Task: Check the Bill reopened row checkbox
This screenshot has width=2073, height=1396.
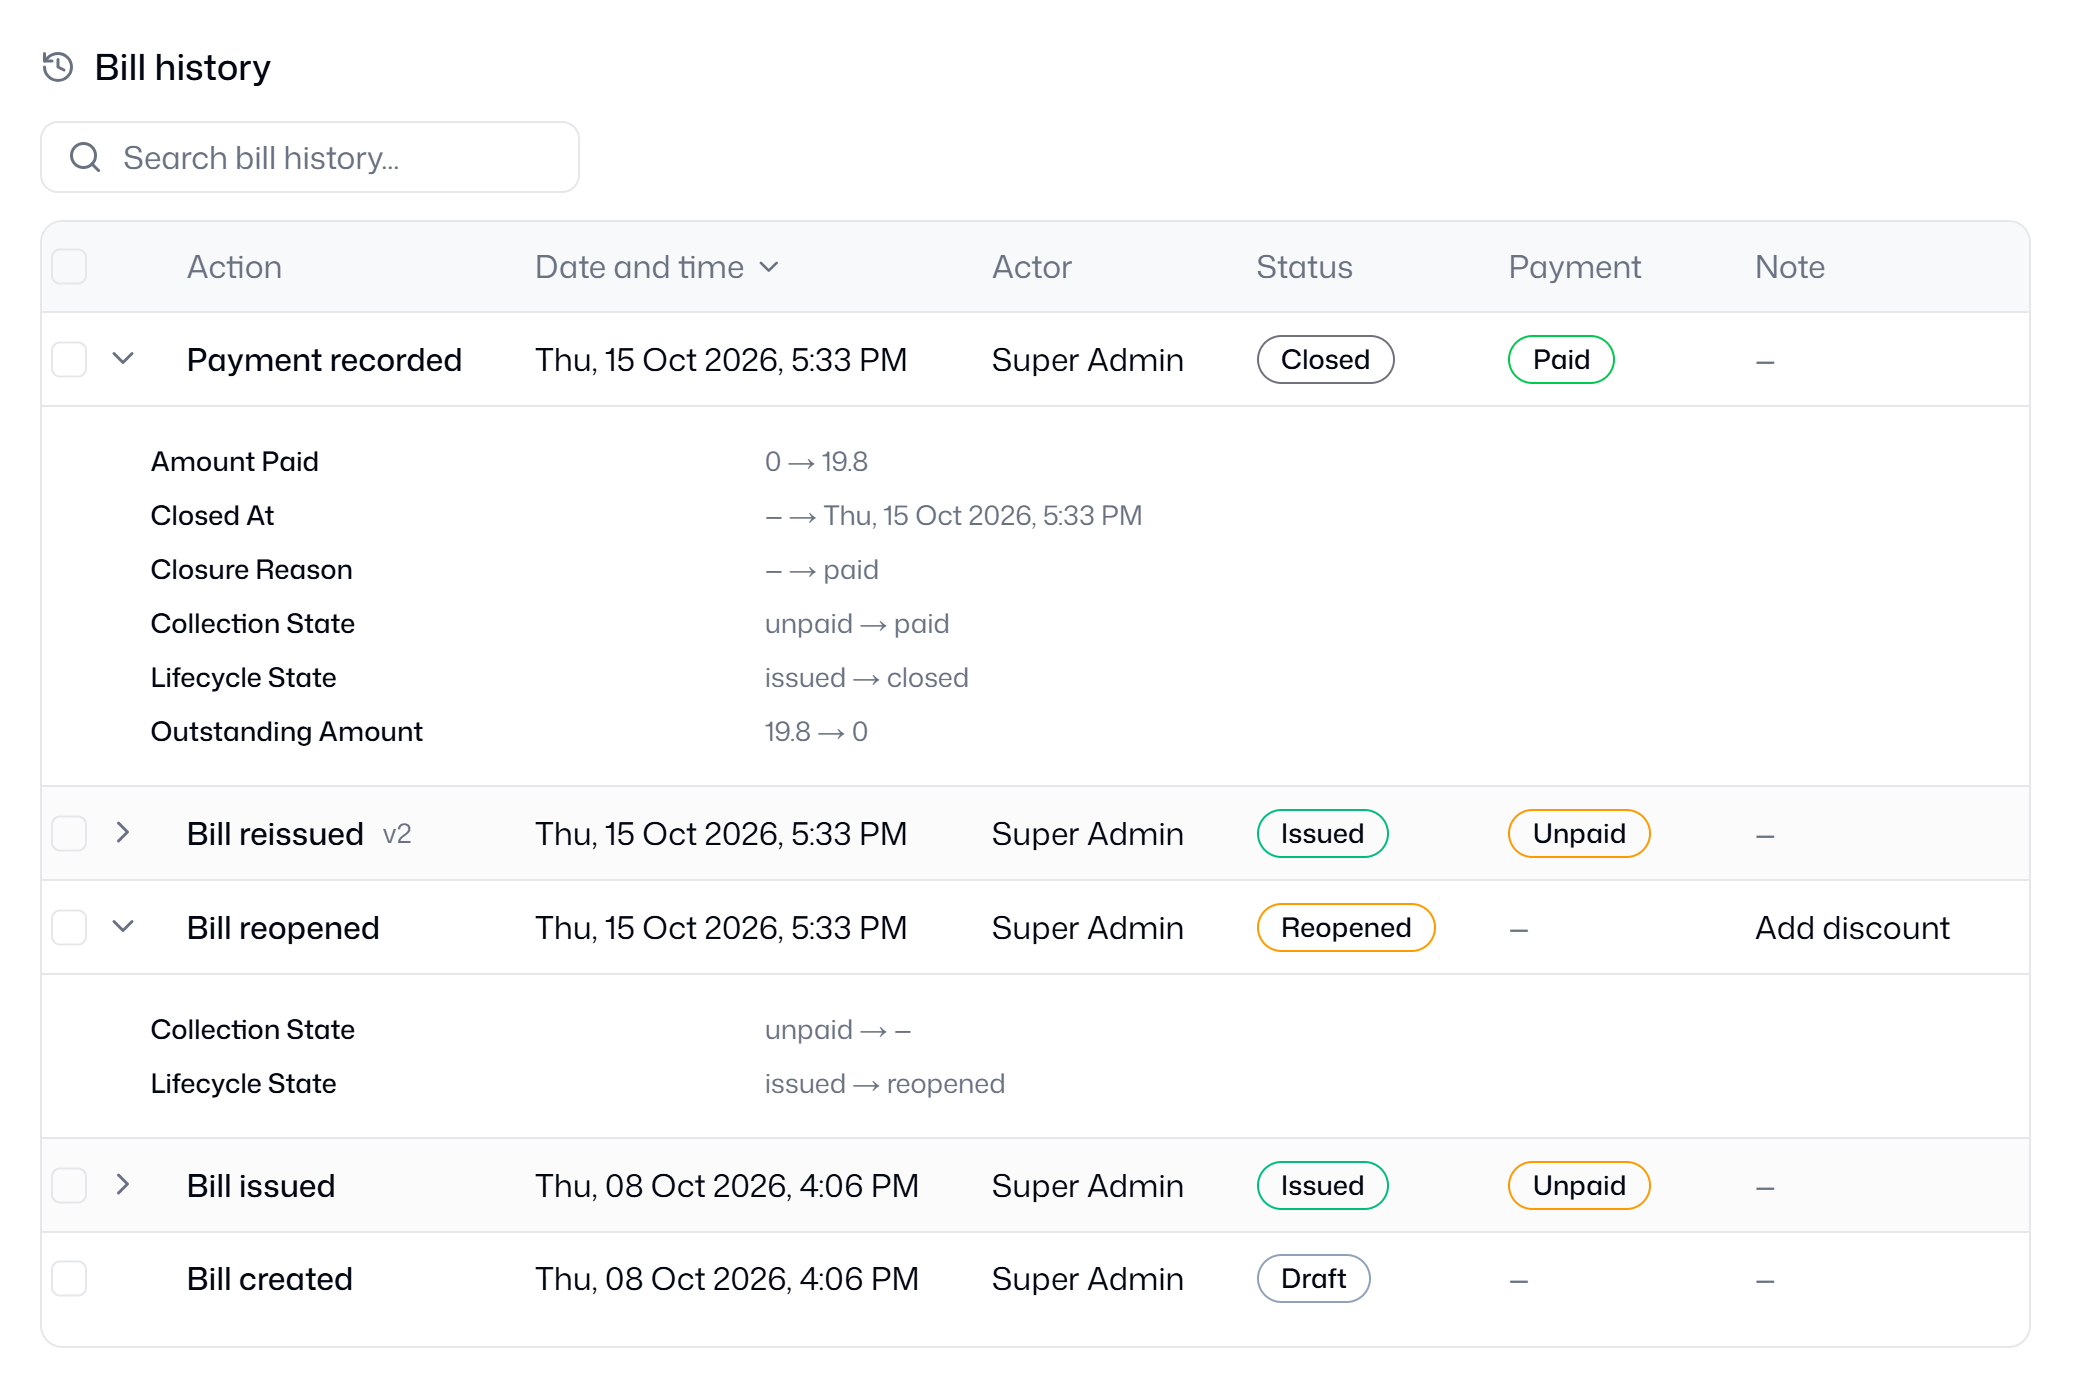Action: coord(69,927)
